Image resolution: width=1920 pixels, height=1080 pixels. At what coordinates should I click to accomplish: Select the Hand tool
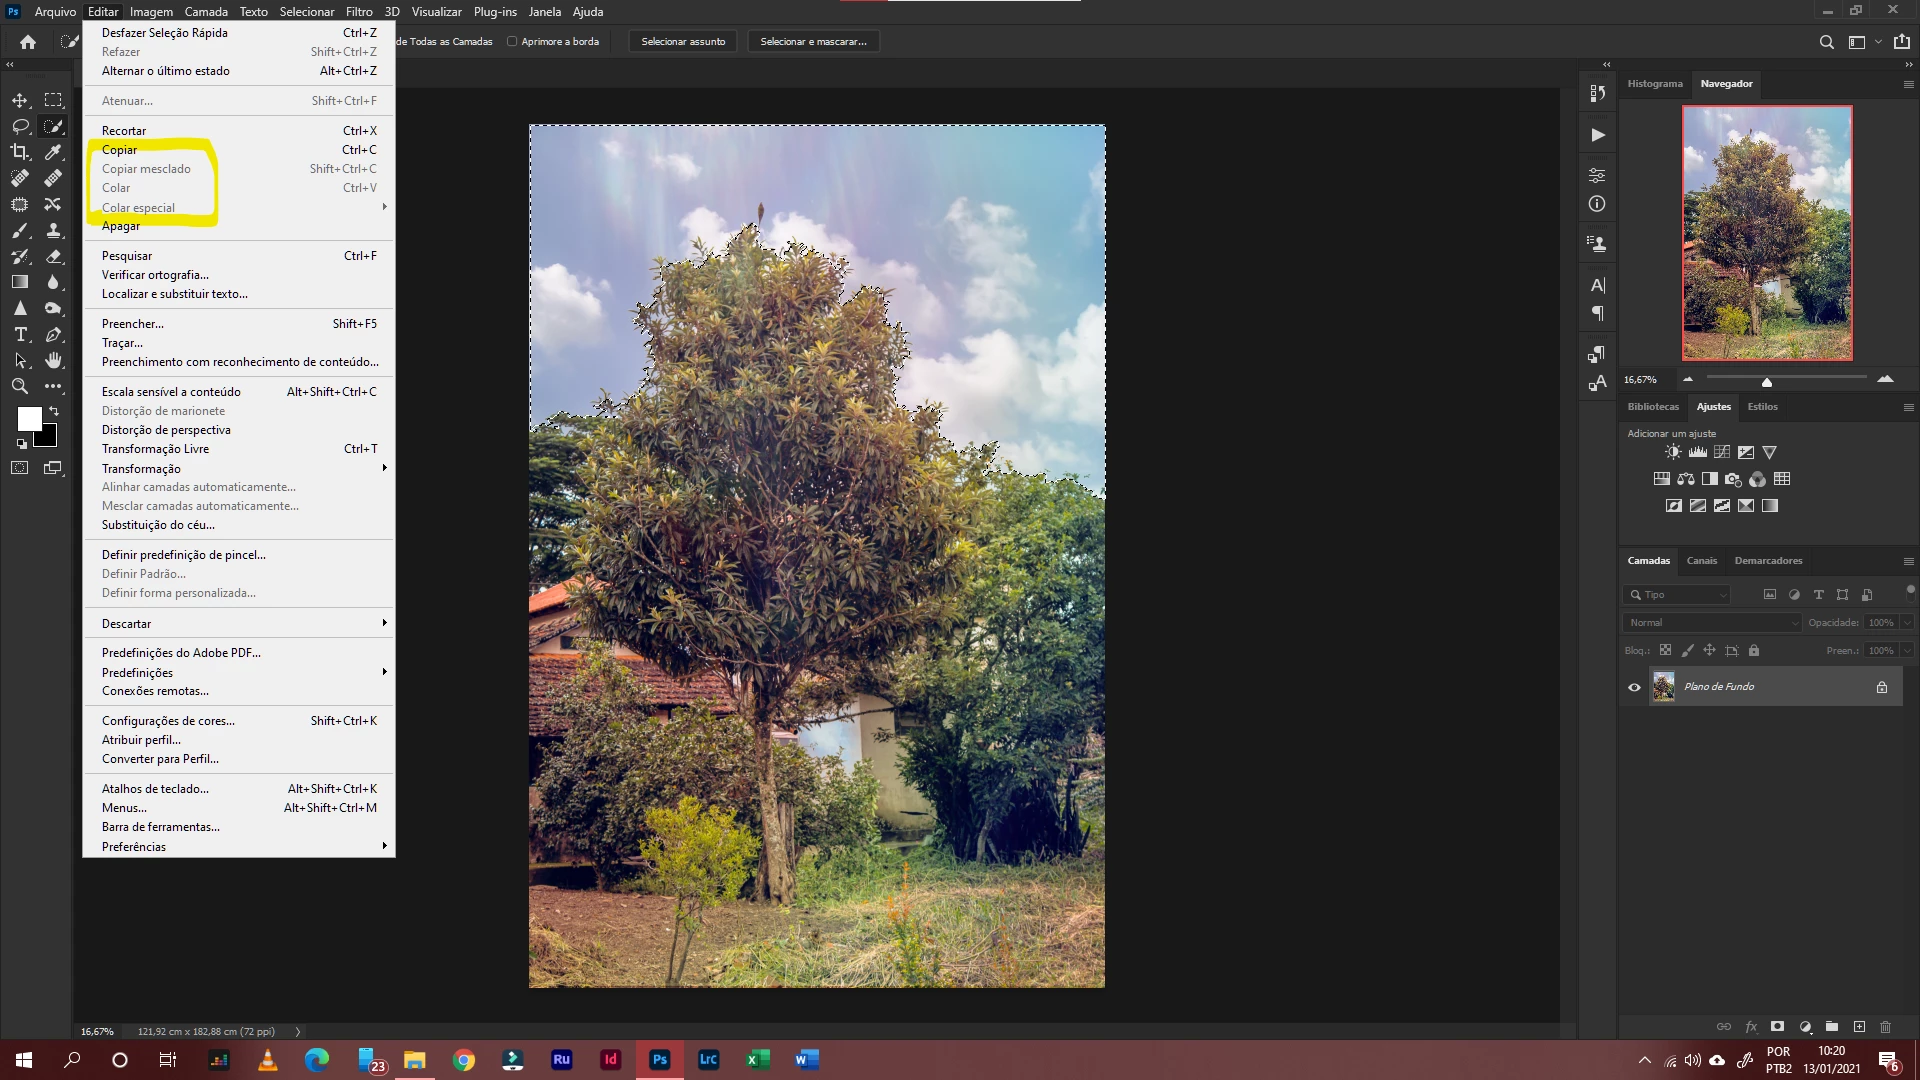[x=54, y=360]
